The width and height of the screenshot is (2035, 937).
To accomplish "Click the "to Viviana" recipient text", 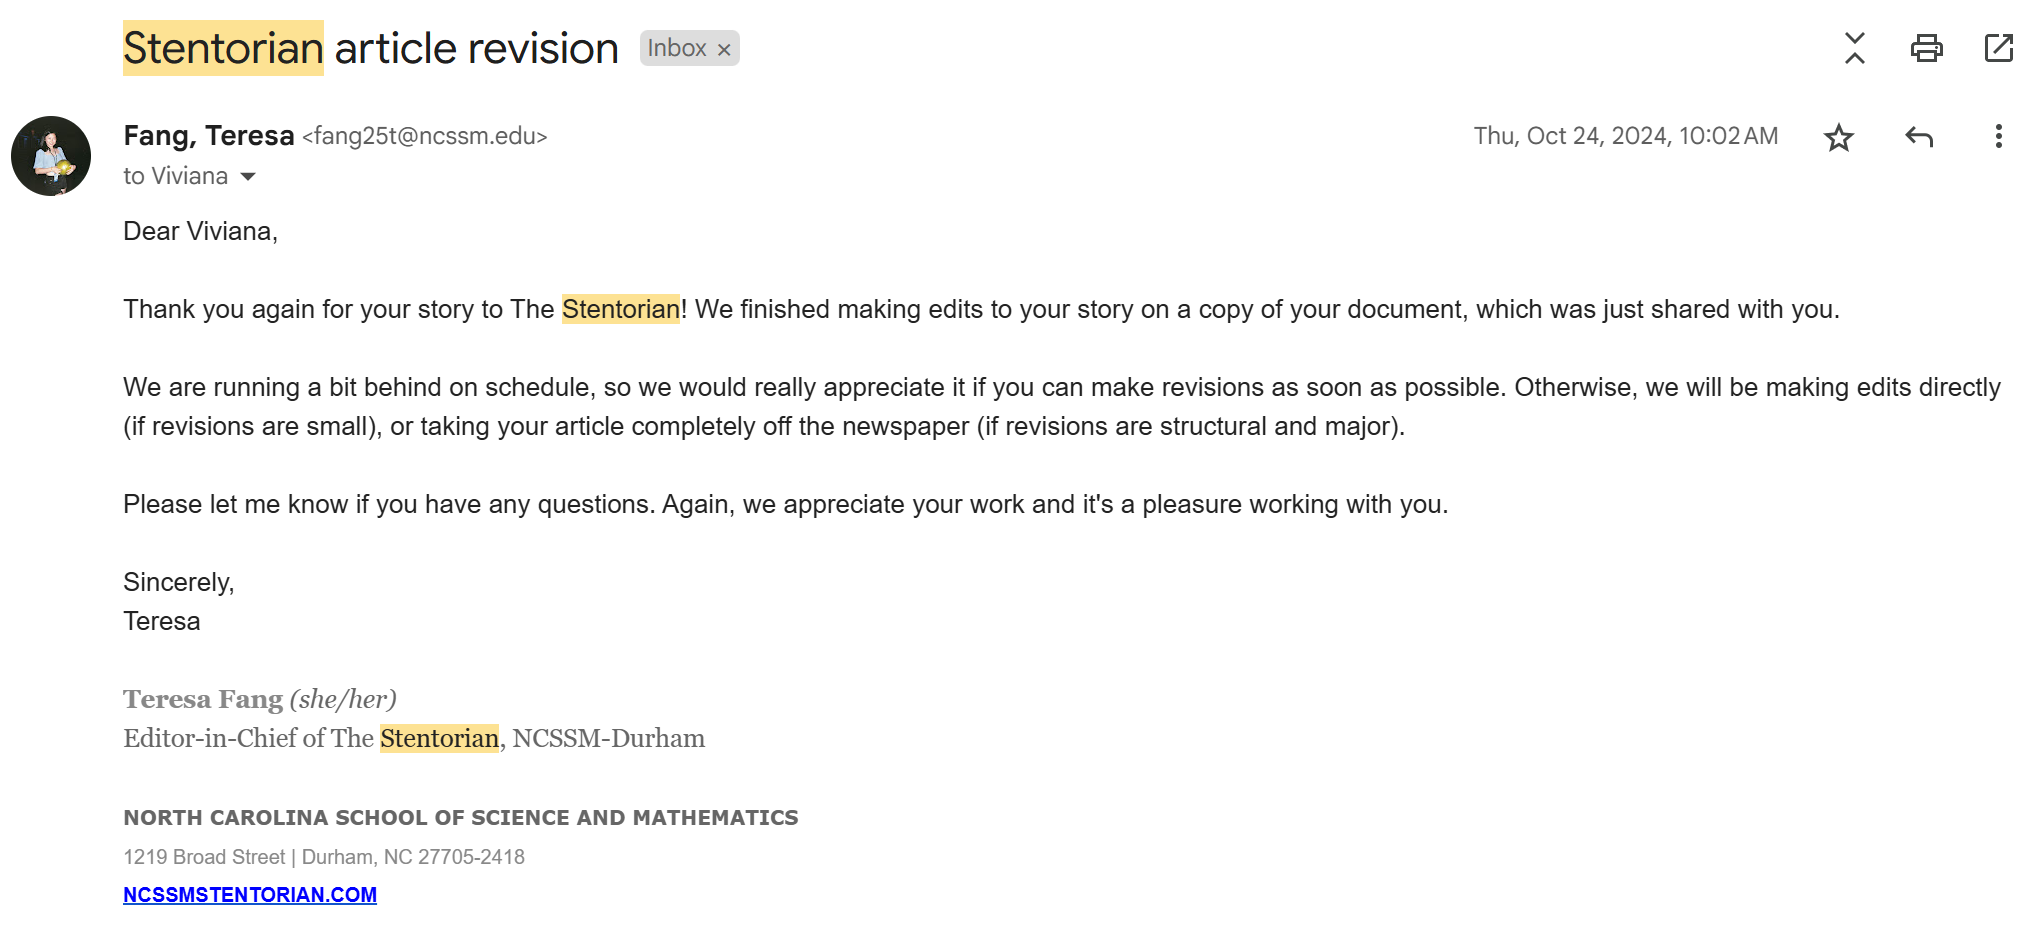I will (175, 176).
